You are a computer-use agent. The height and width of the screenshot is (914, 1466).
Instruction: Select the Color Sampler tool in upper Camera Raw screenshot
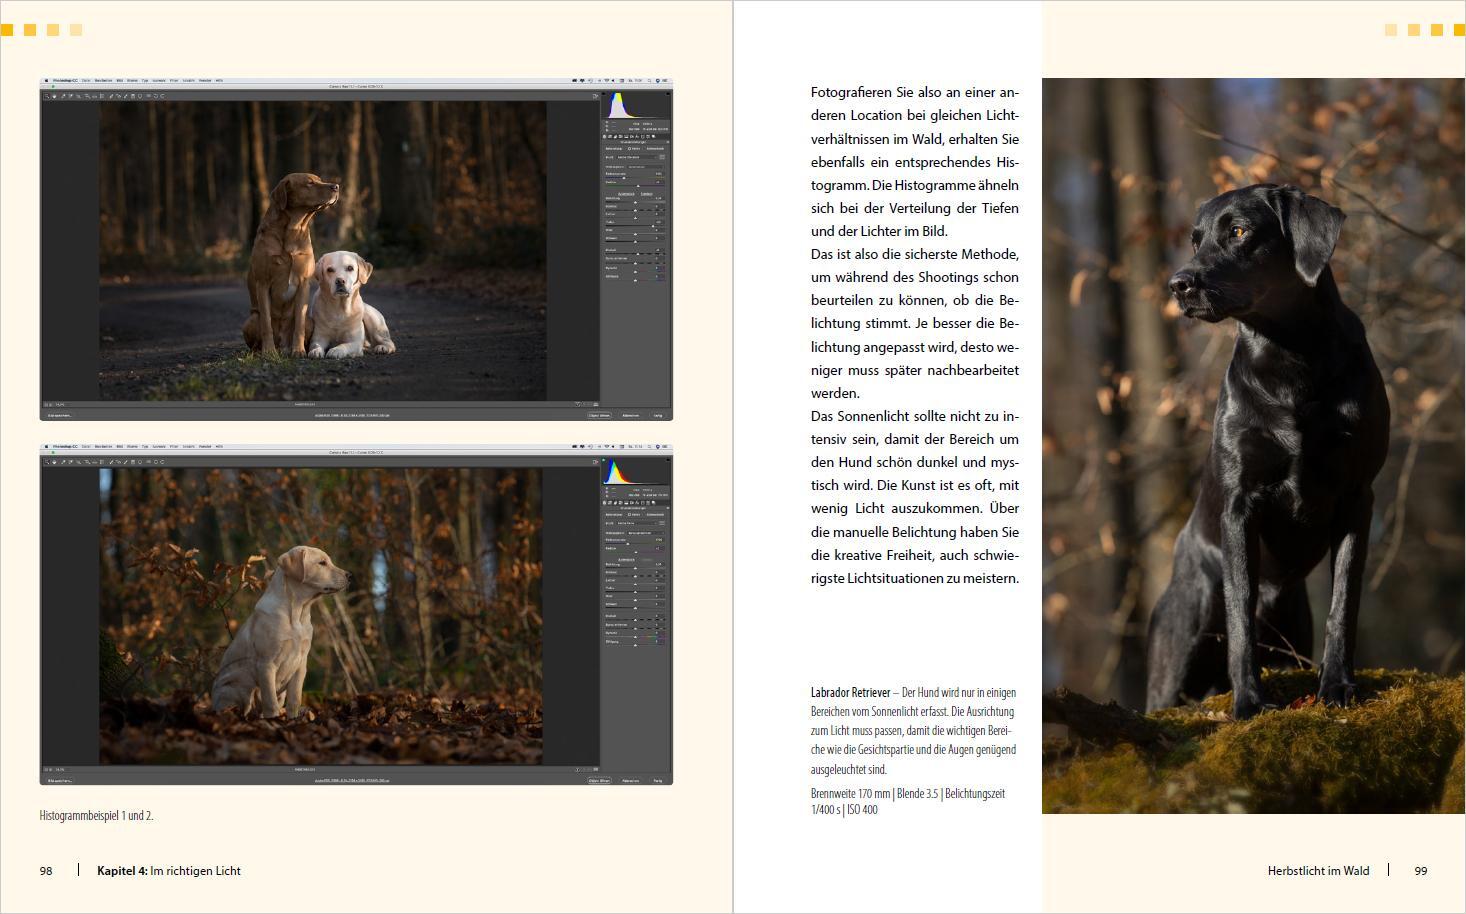pos(71,96)
